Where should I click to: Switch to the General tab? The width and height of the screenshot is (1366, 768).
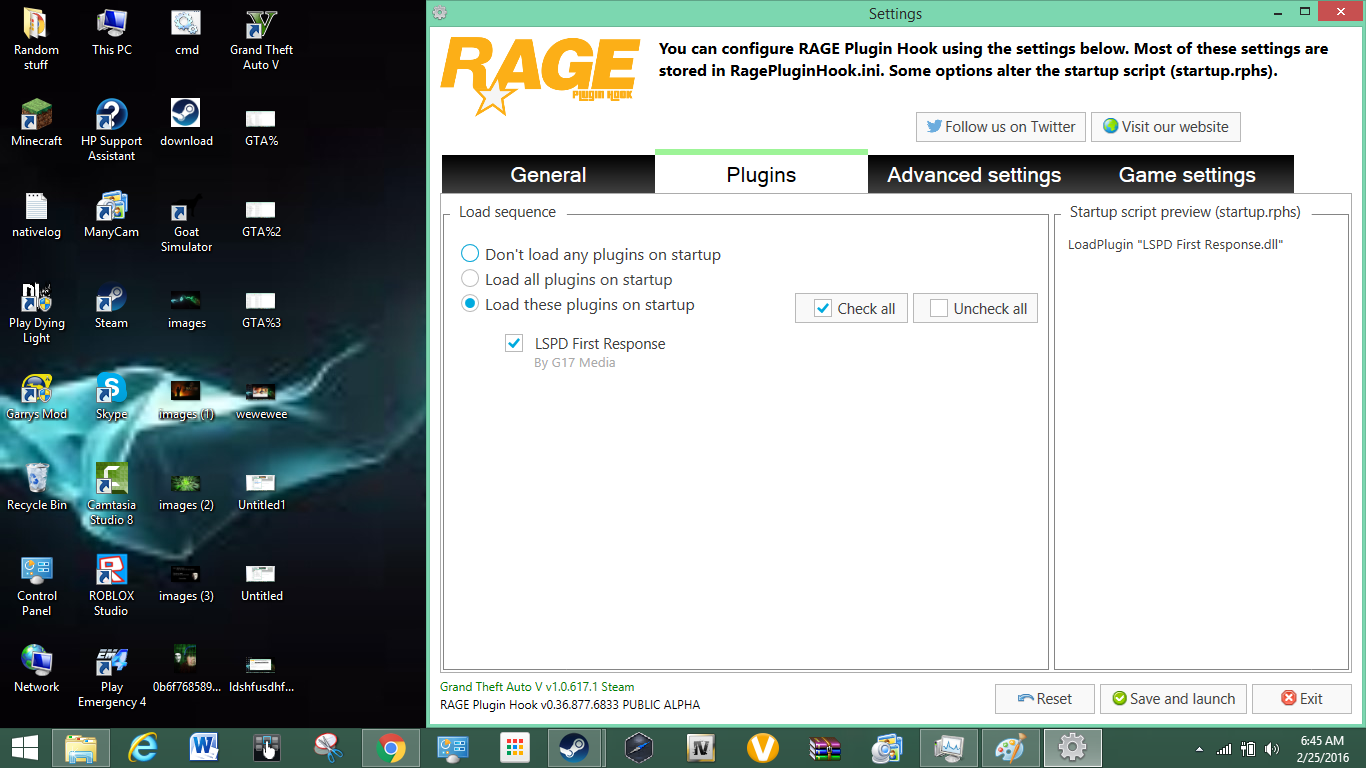point(548,174)
